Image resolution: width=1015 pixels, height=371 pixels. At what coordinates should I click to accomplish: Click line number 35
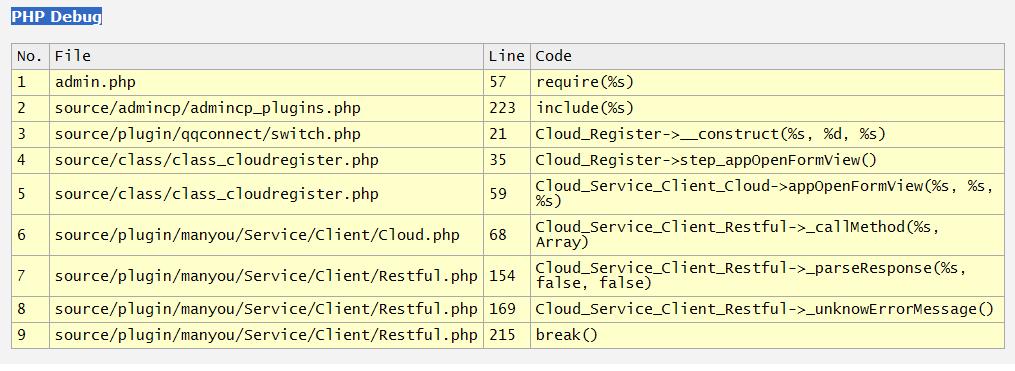[507, 161]
